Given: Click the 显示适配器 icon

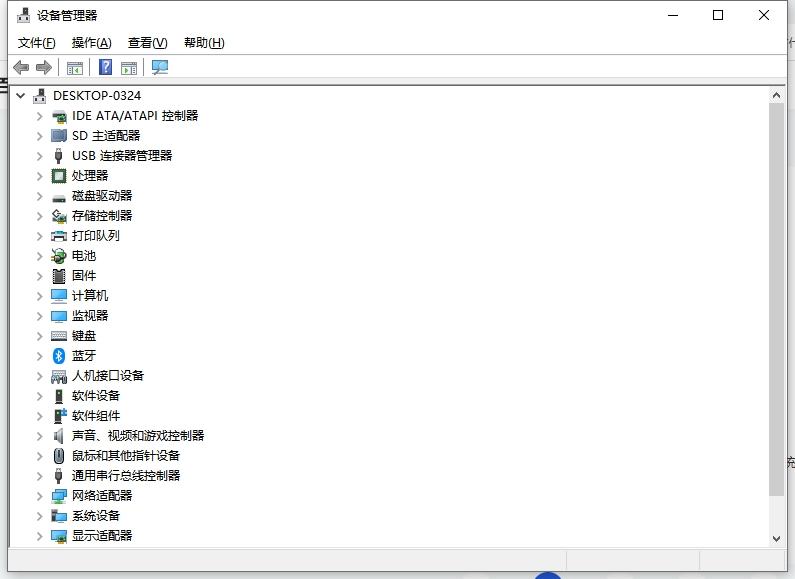Looking at the screenshot, I should click(x=59, y=536).
